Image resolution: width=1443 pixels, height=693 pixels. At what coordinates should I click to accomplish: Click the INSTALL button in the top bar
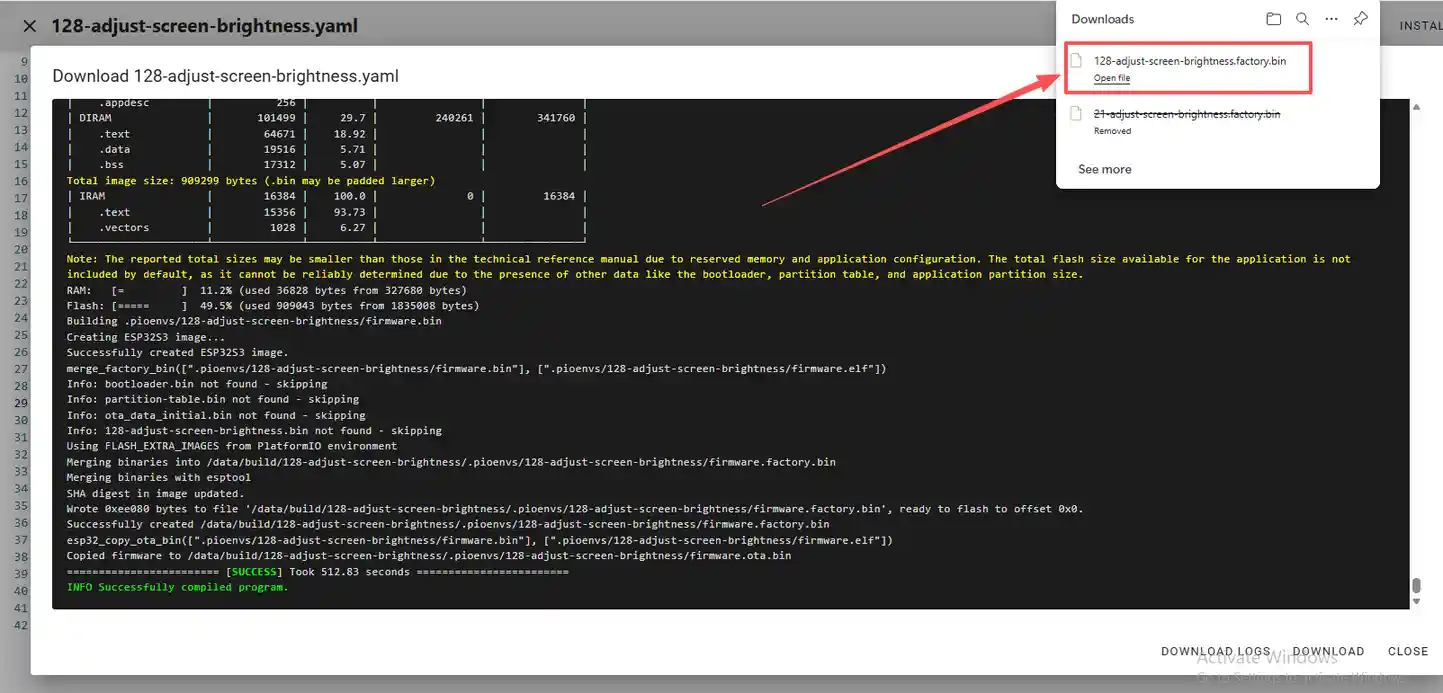[x=1420, y=26]
